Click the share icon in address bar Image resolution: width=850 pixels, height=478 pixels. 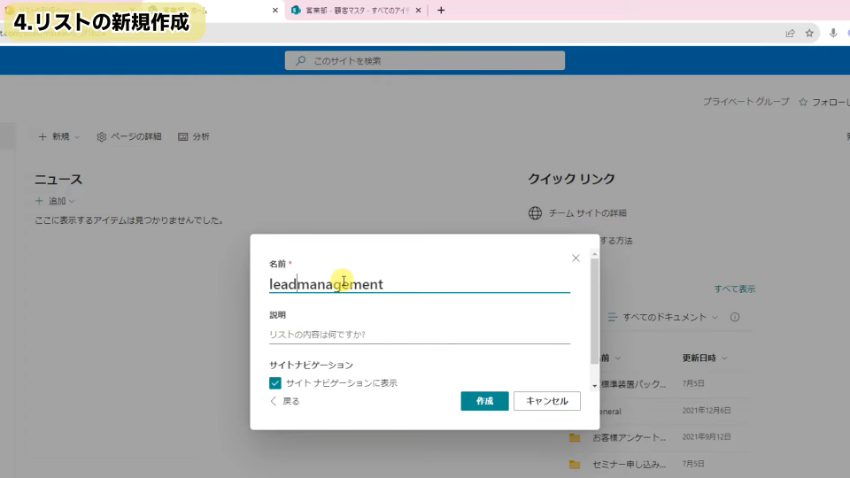click(x=790, y=33)
